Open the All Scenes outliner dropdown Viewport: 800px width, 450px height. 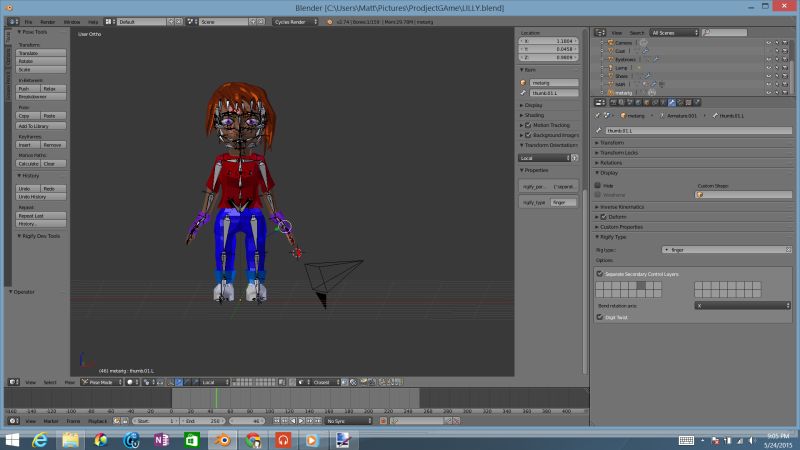674,33
